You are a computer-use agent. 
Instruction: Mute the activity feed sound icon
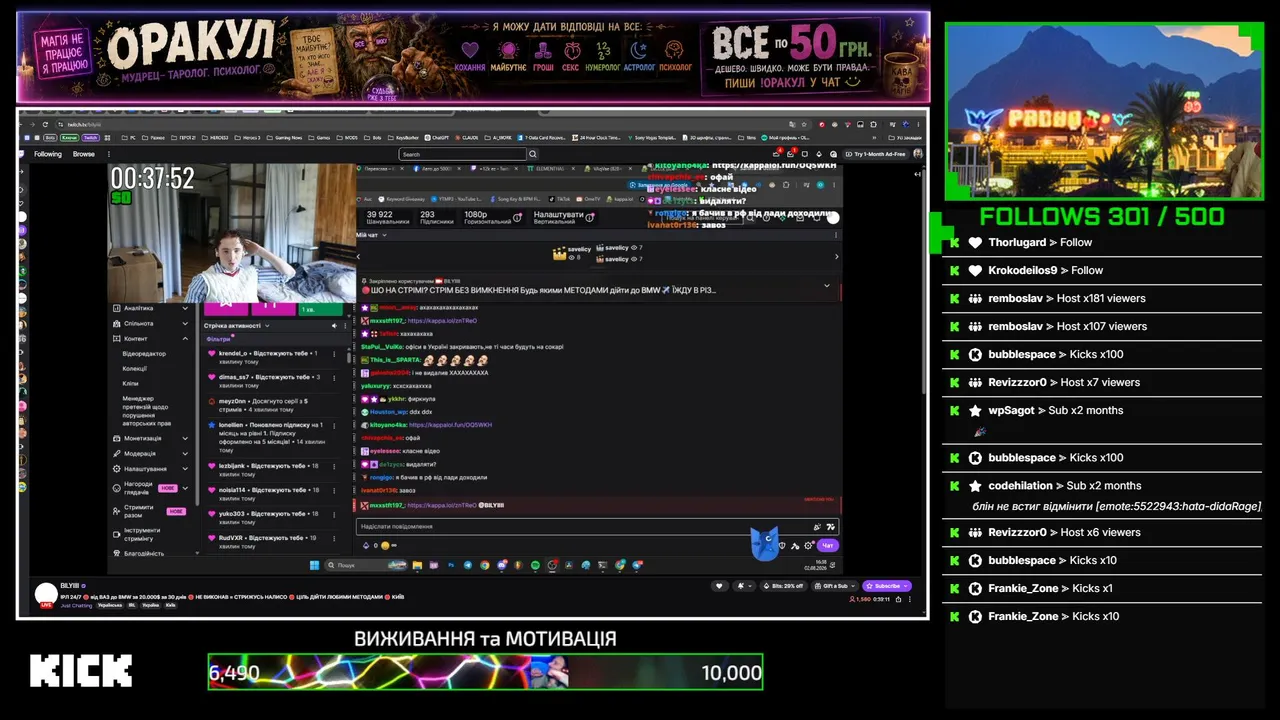(x=334, y=326)
